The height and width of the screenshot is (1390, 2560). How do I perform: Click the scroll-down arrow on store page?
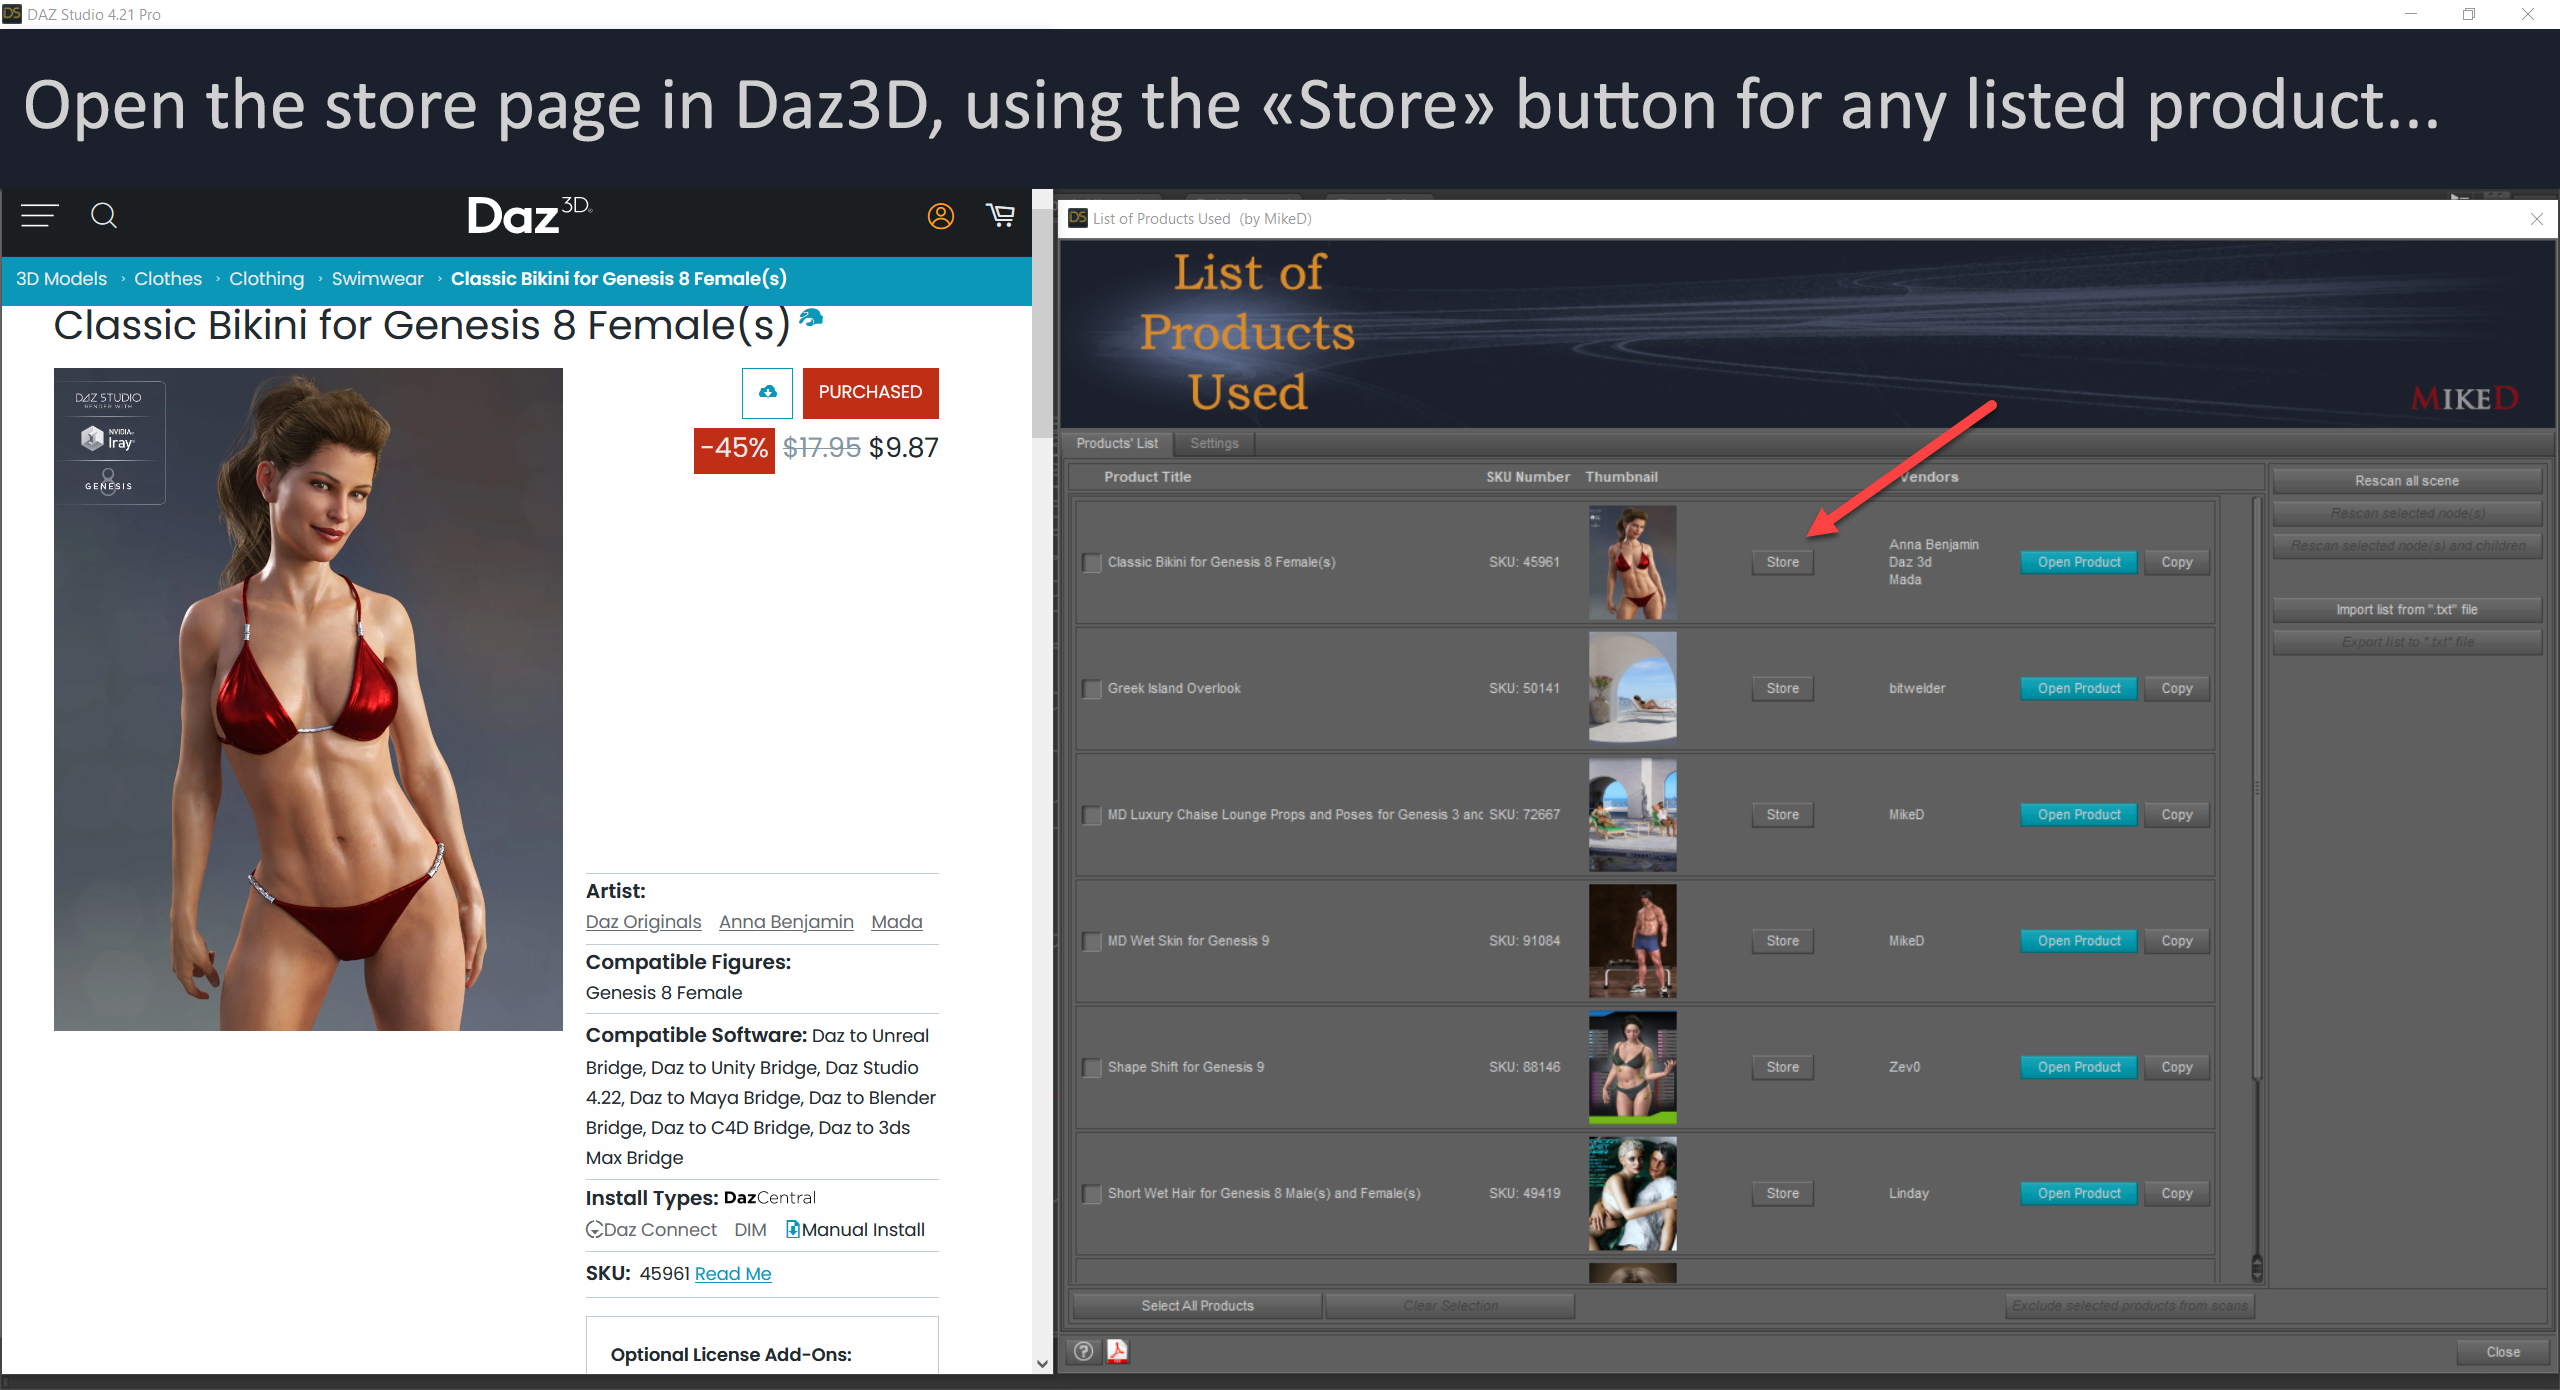1042,1363
